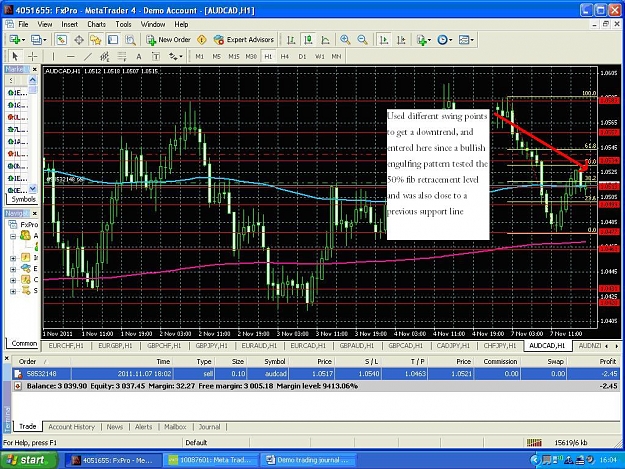Expand the Custom Indicators node in Navigator
The image size is (625, 469).
coord(13,281)
